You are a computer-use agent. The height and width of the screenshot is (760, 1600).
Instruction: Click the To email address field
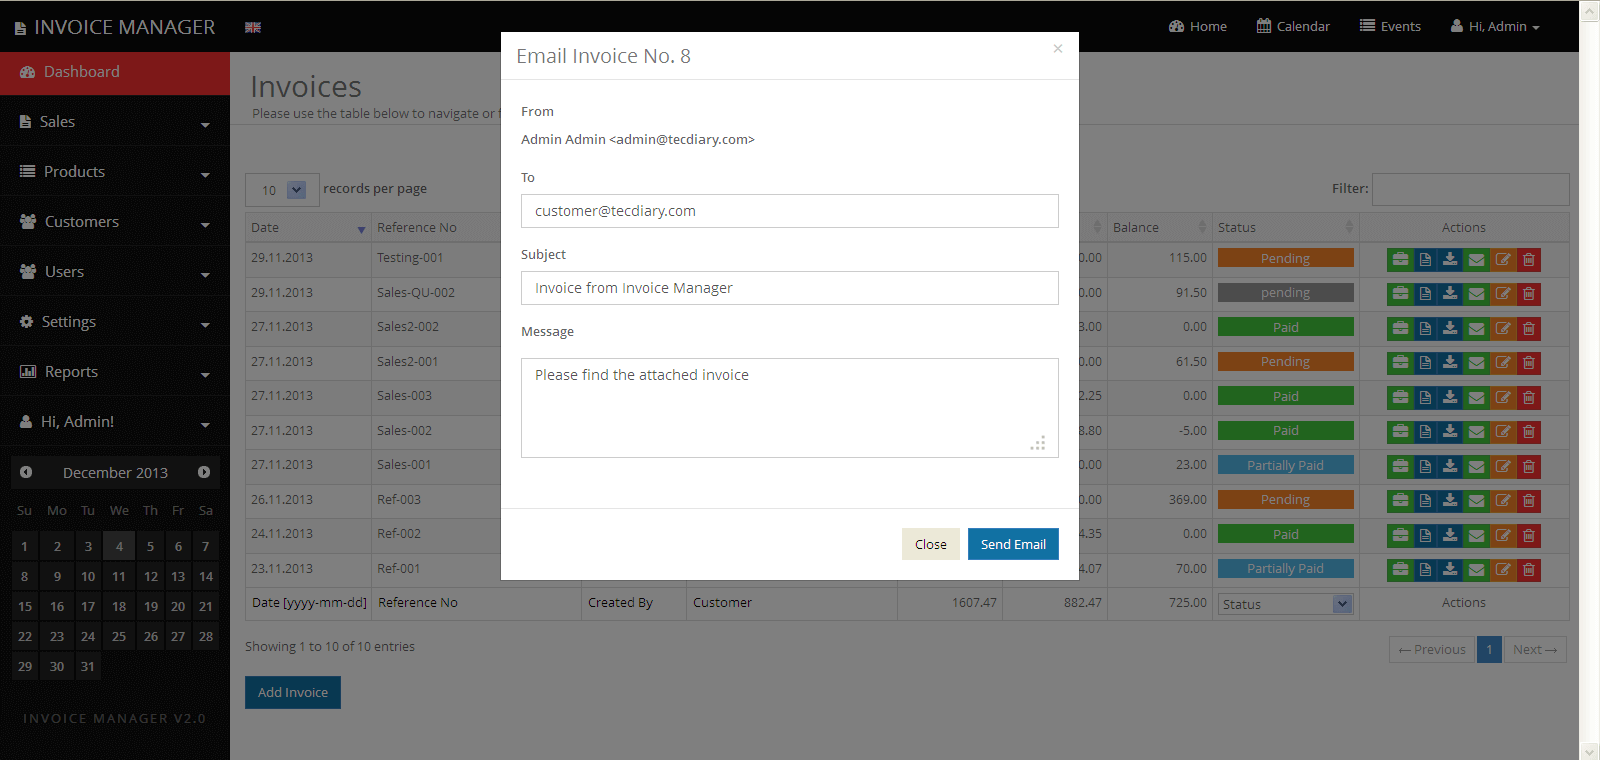click(x=790, y=211)
